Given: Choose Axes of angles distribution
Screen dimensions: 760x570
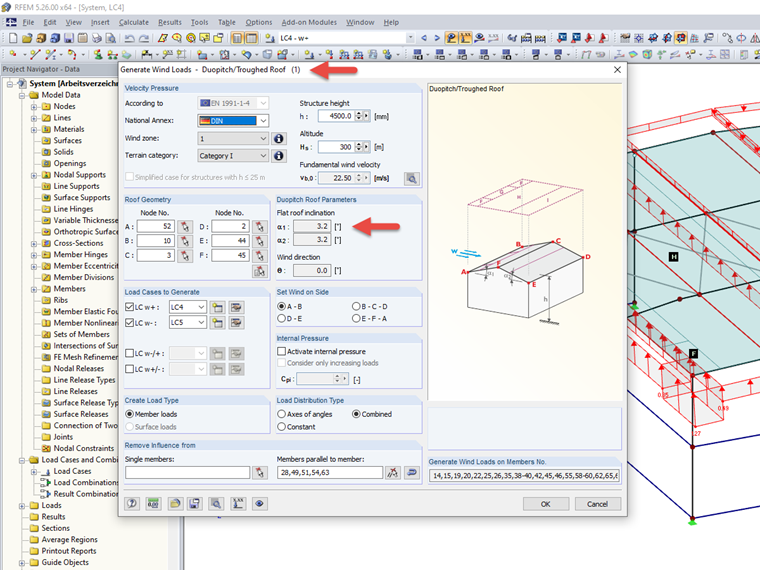Looking at the screenshot, I should tap(281, 414).
